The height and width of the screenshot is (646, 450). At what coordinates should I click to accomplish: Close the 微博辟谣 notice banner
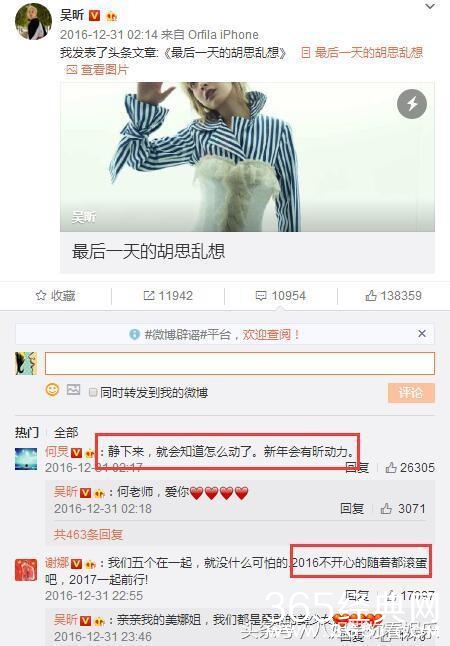pos(422,334)
